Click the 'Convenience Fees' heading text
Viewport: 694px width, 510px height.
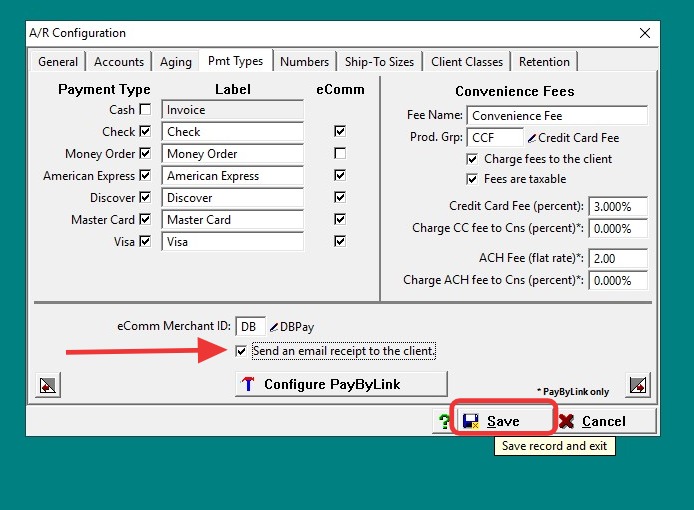point(515,92)
